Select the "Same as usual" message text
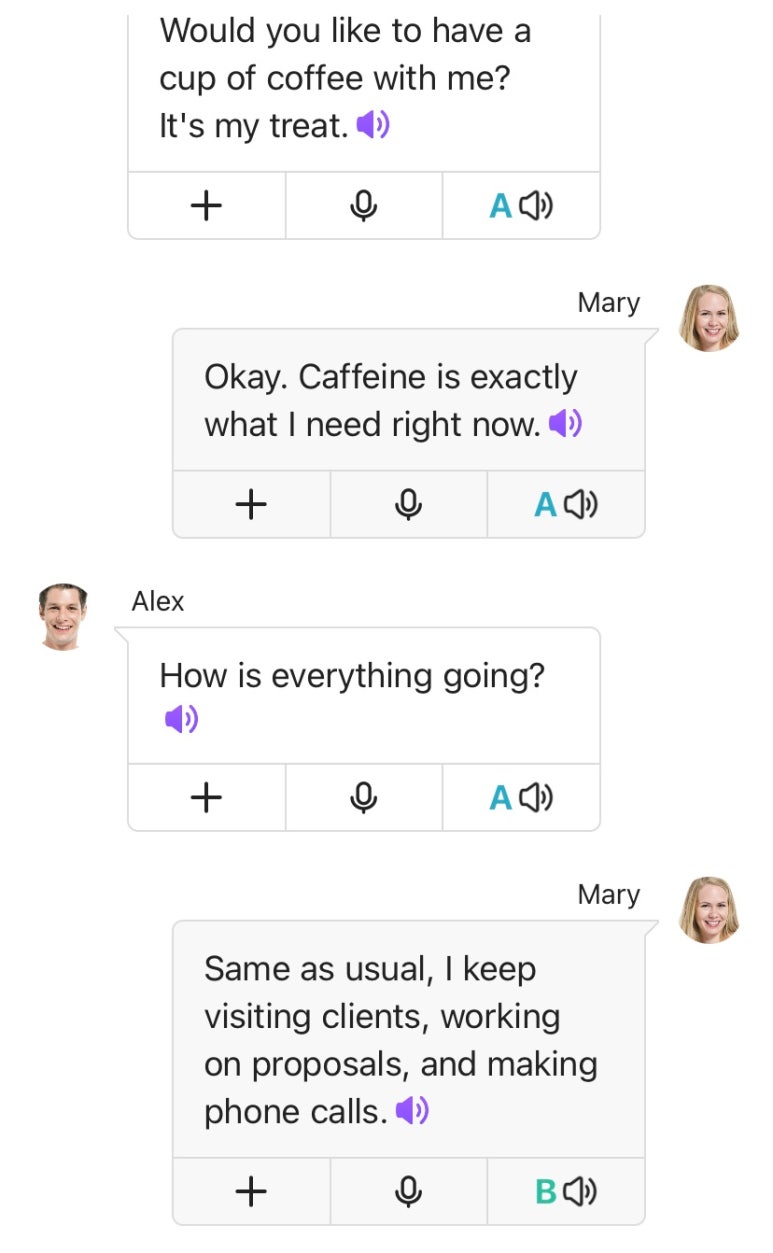 [x=400, y=1040]
